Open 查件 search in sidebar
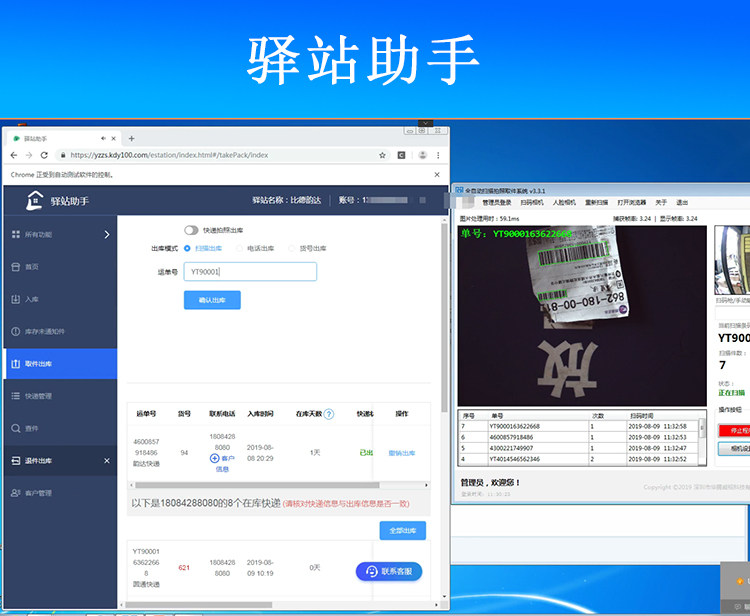The height and width of the screenshot is (616, 750). pos(32,429)
